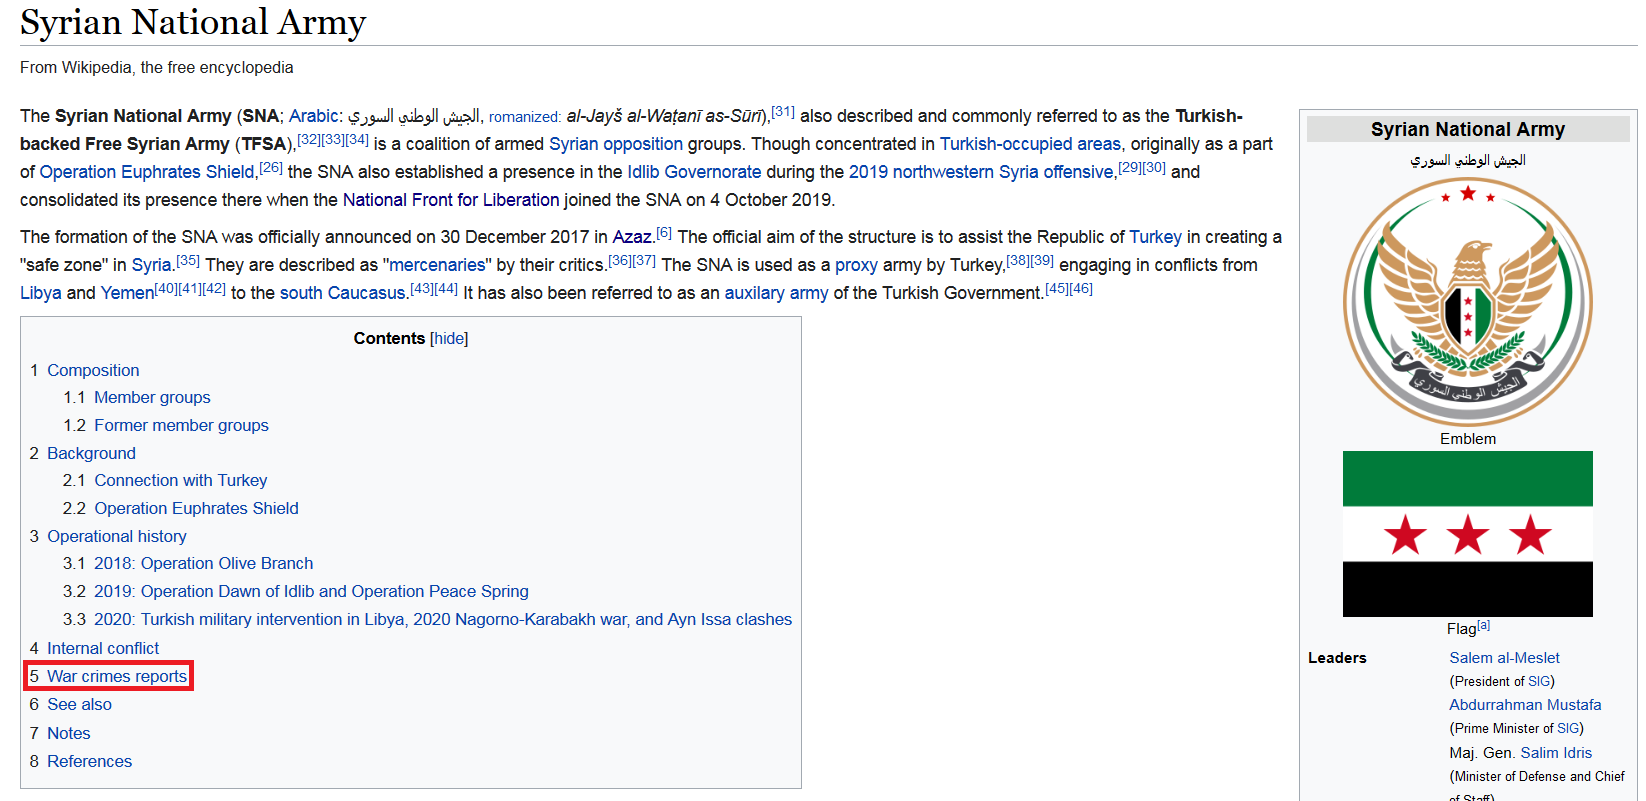Open Operation Euphrates Shield link in lead paragraph

click(147, 172)
